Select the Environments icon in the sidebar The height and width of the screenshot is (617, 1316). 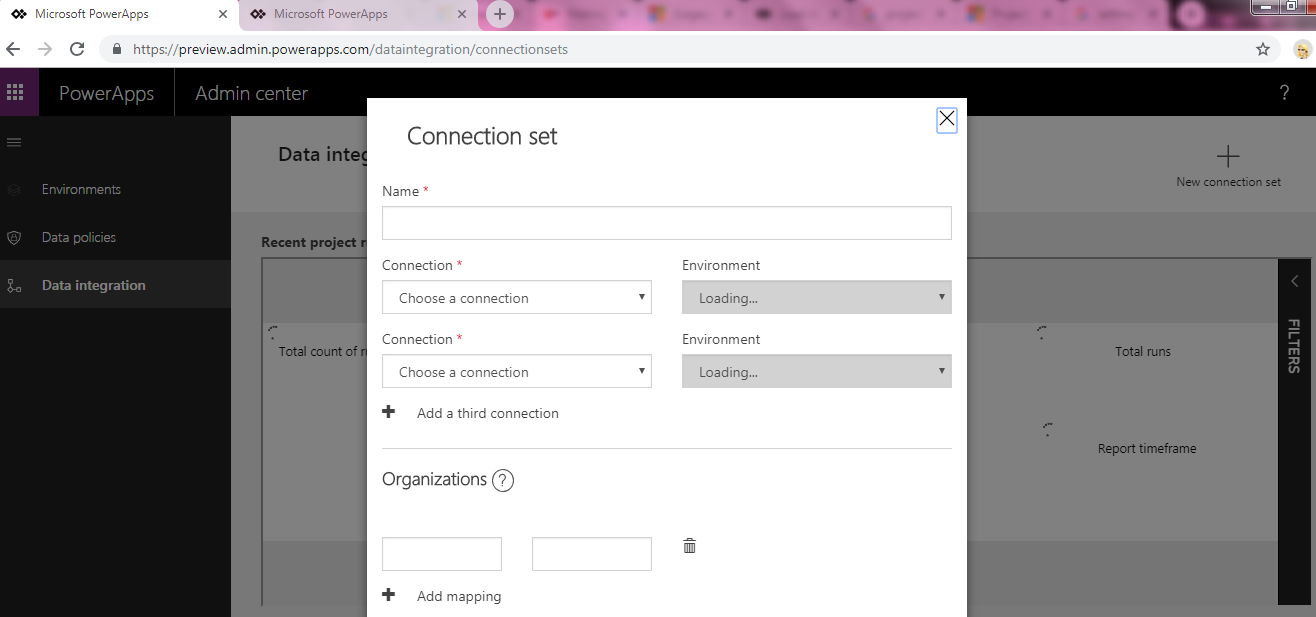click(x=14, y=189)
